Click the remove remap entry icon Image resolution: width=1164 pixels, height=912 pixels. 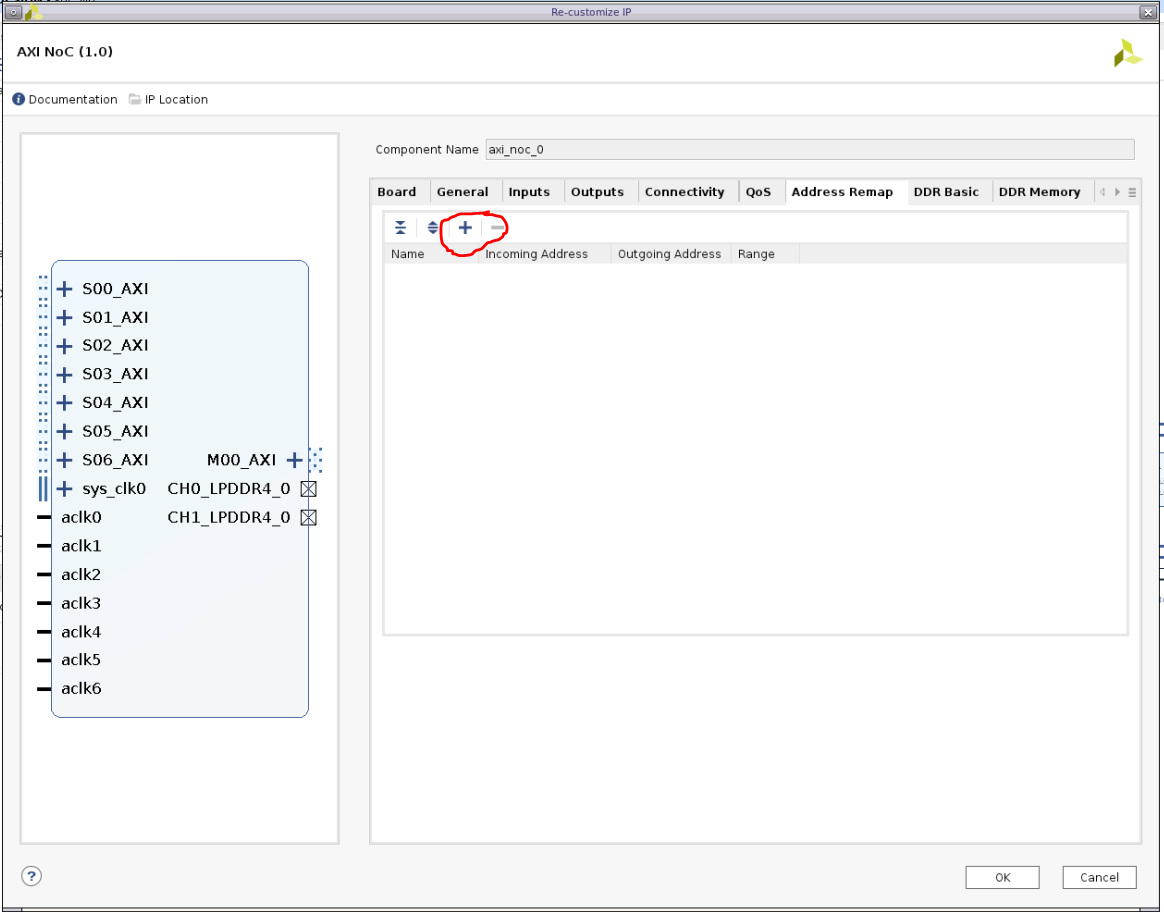pos(497,229)
